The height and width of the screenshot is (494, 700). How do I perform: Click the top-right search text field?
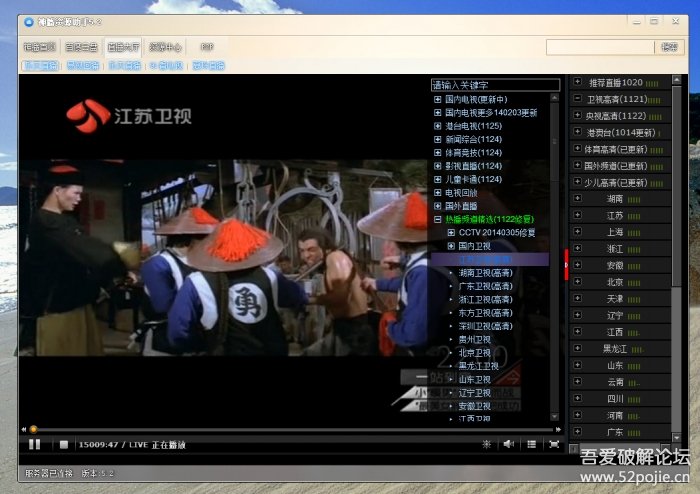[600, 47]
